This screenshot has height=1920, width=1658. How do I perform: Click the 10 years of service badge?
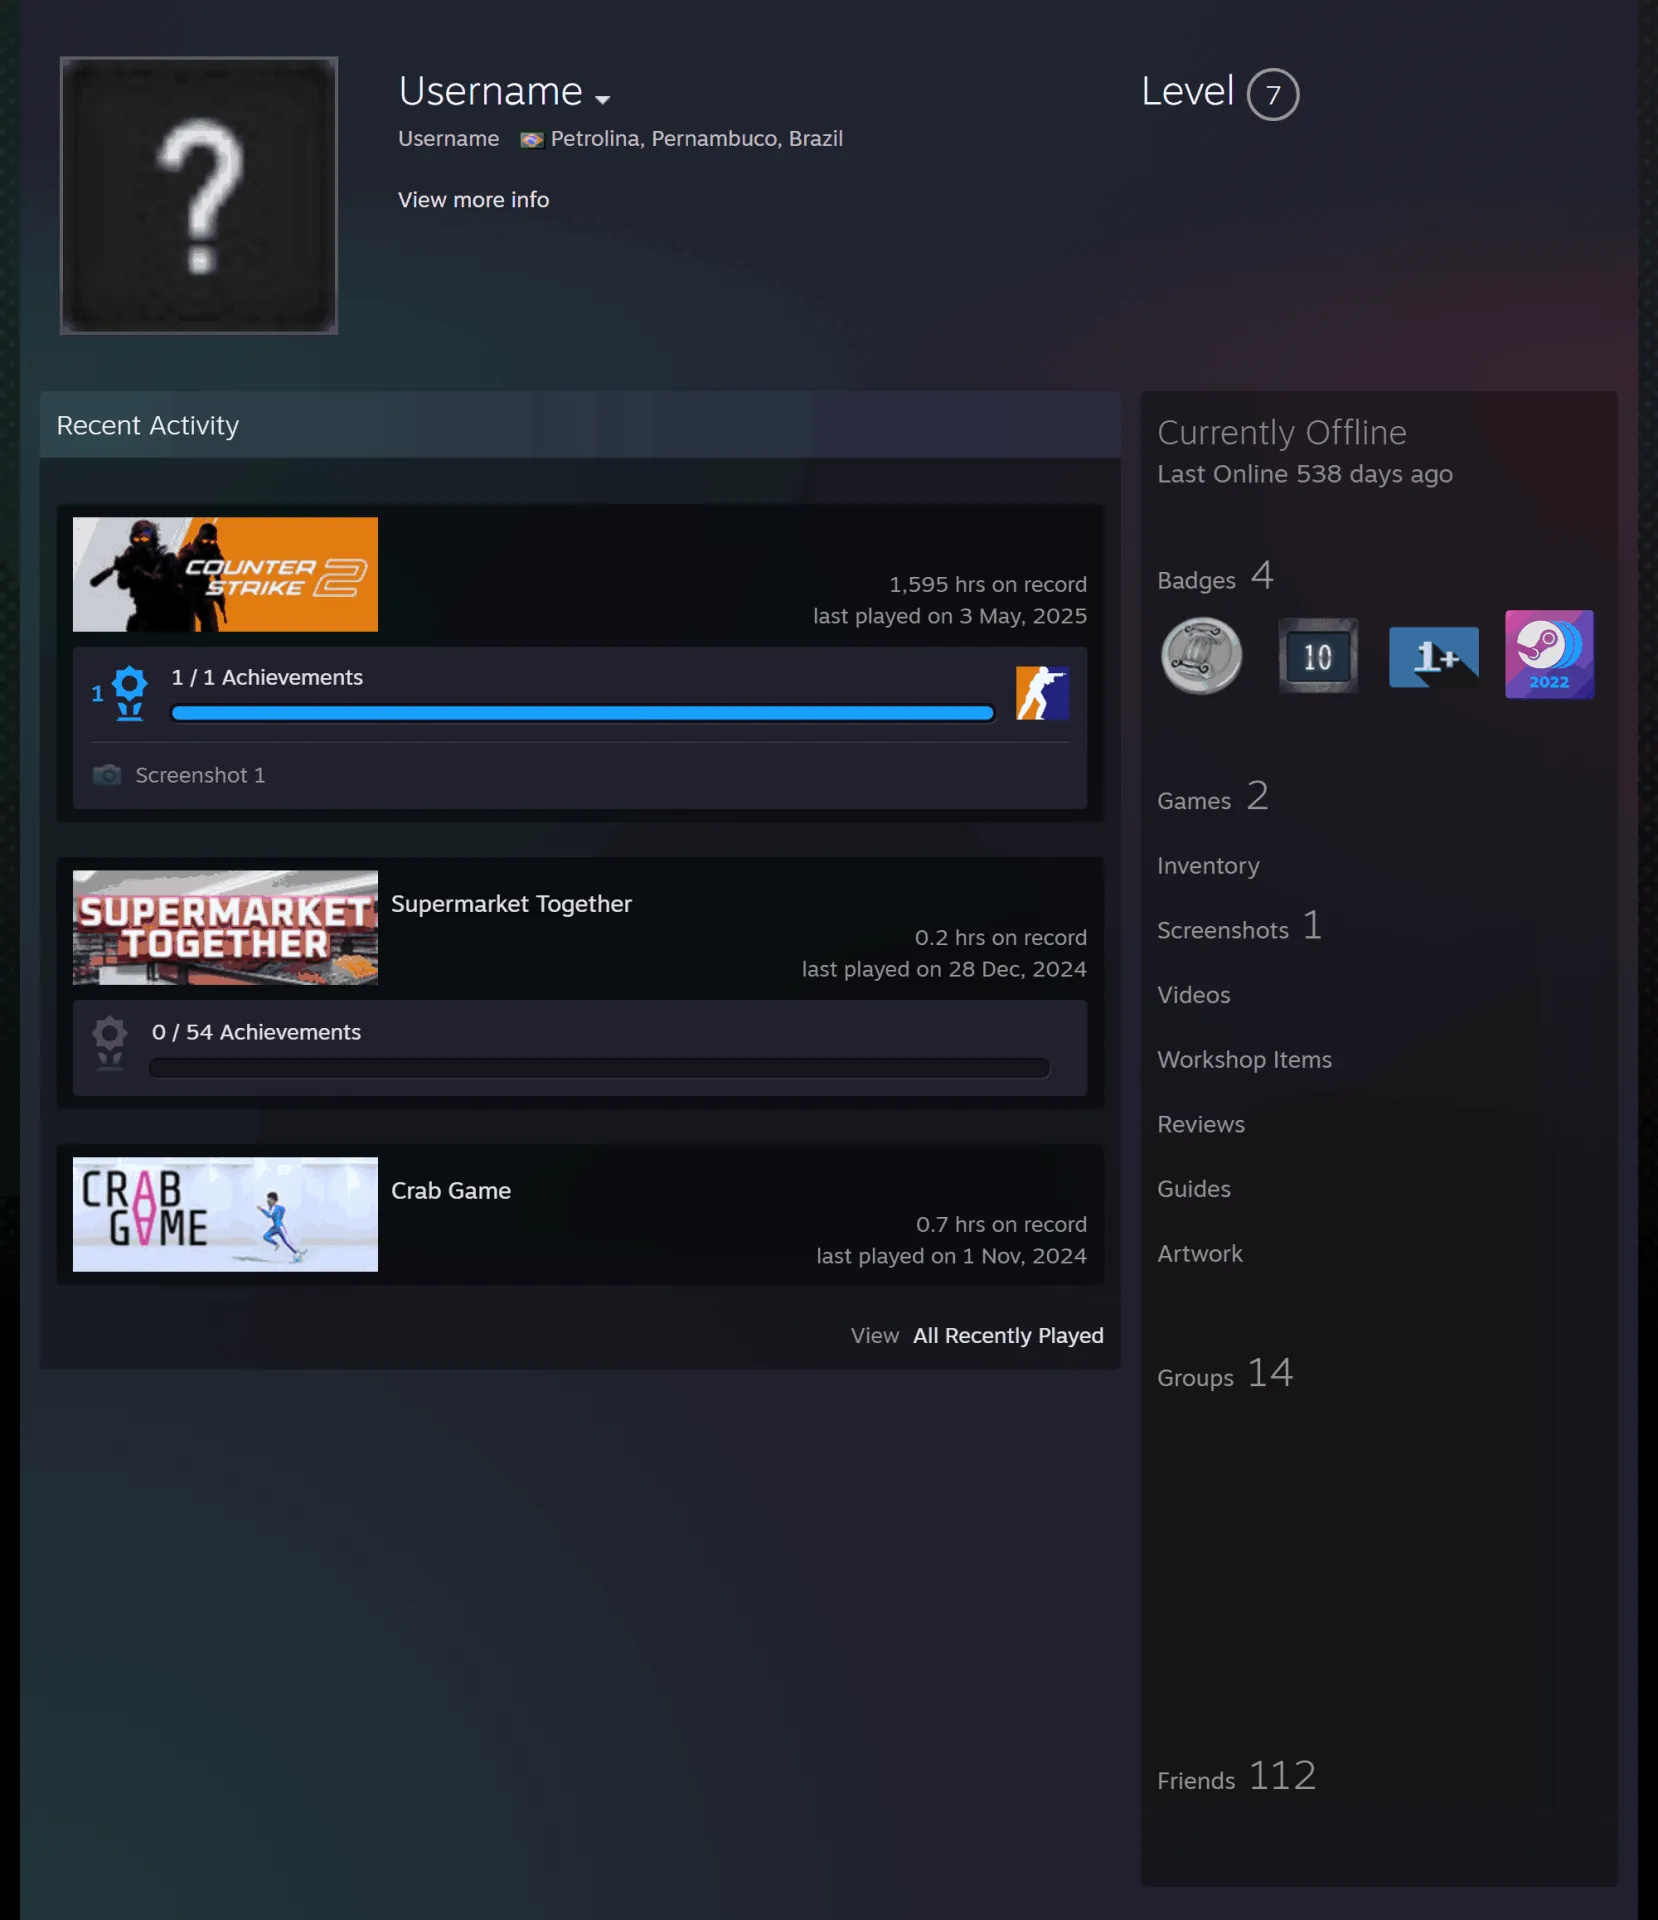pos(1318,656)
